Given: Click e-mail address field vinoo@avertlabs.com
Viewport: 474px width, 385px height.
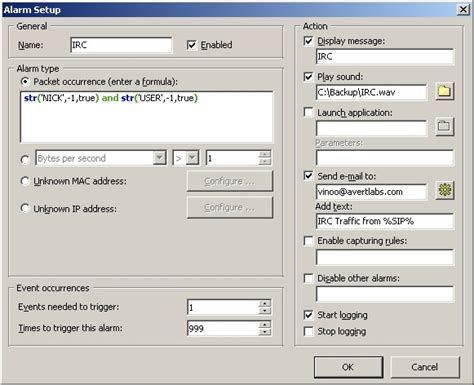Looking at the screenshot, I should [371, 192].
